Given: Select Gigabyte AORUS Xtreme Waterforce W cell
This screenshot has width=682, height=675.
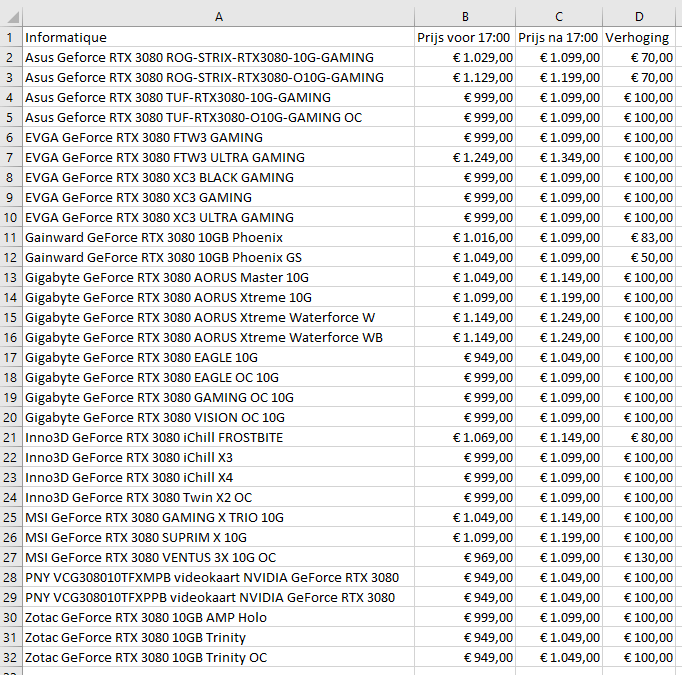Looking at the screenshot, I should click(219, 317).
